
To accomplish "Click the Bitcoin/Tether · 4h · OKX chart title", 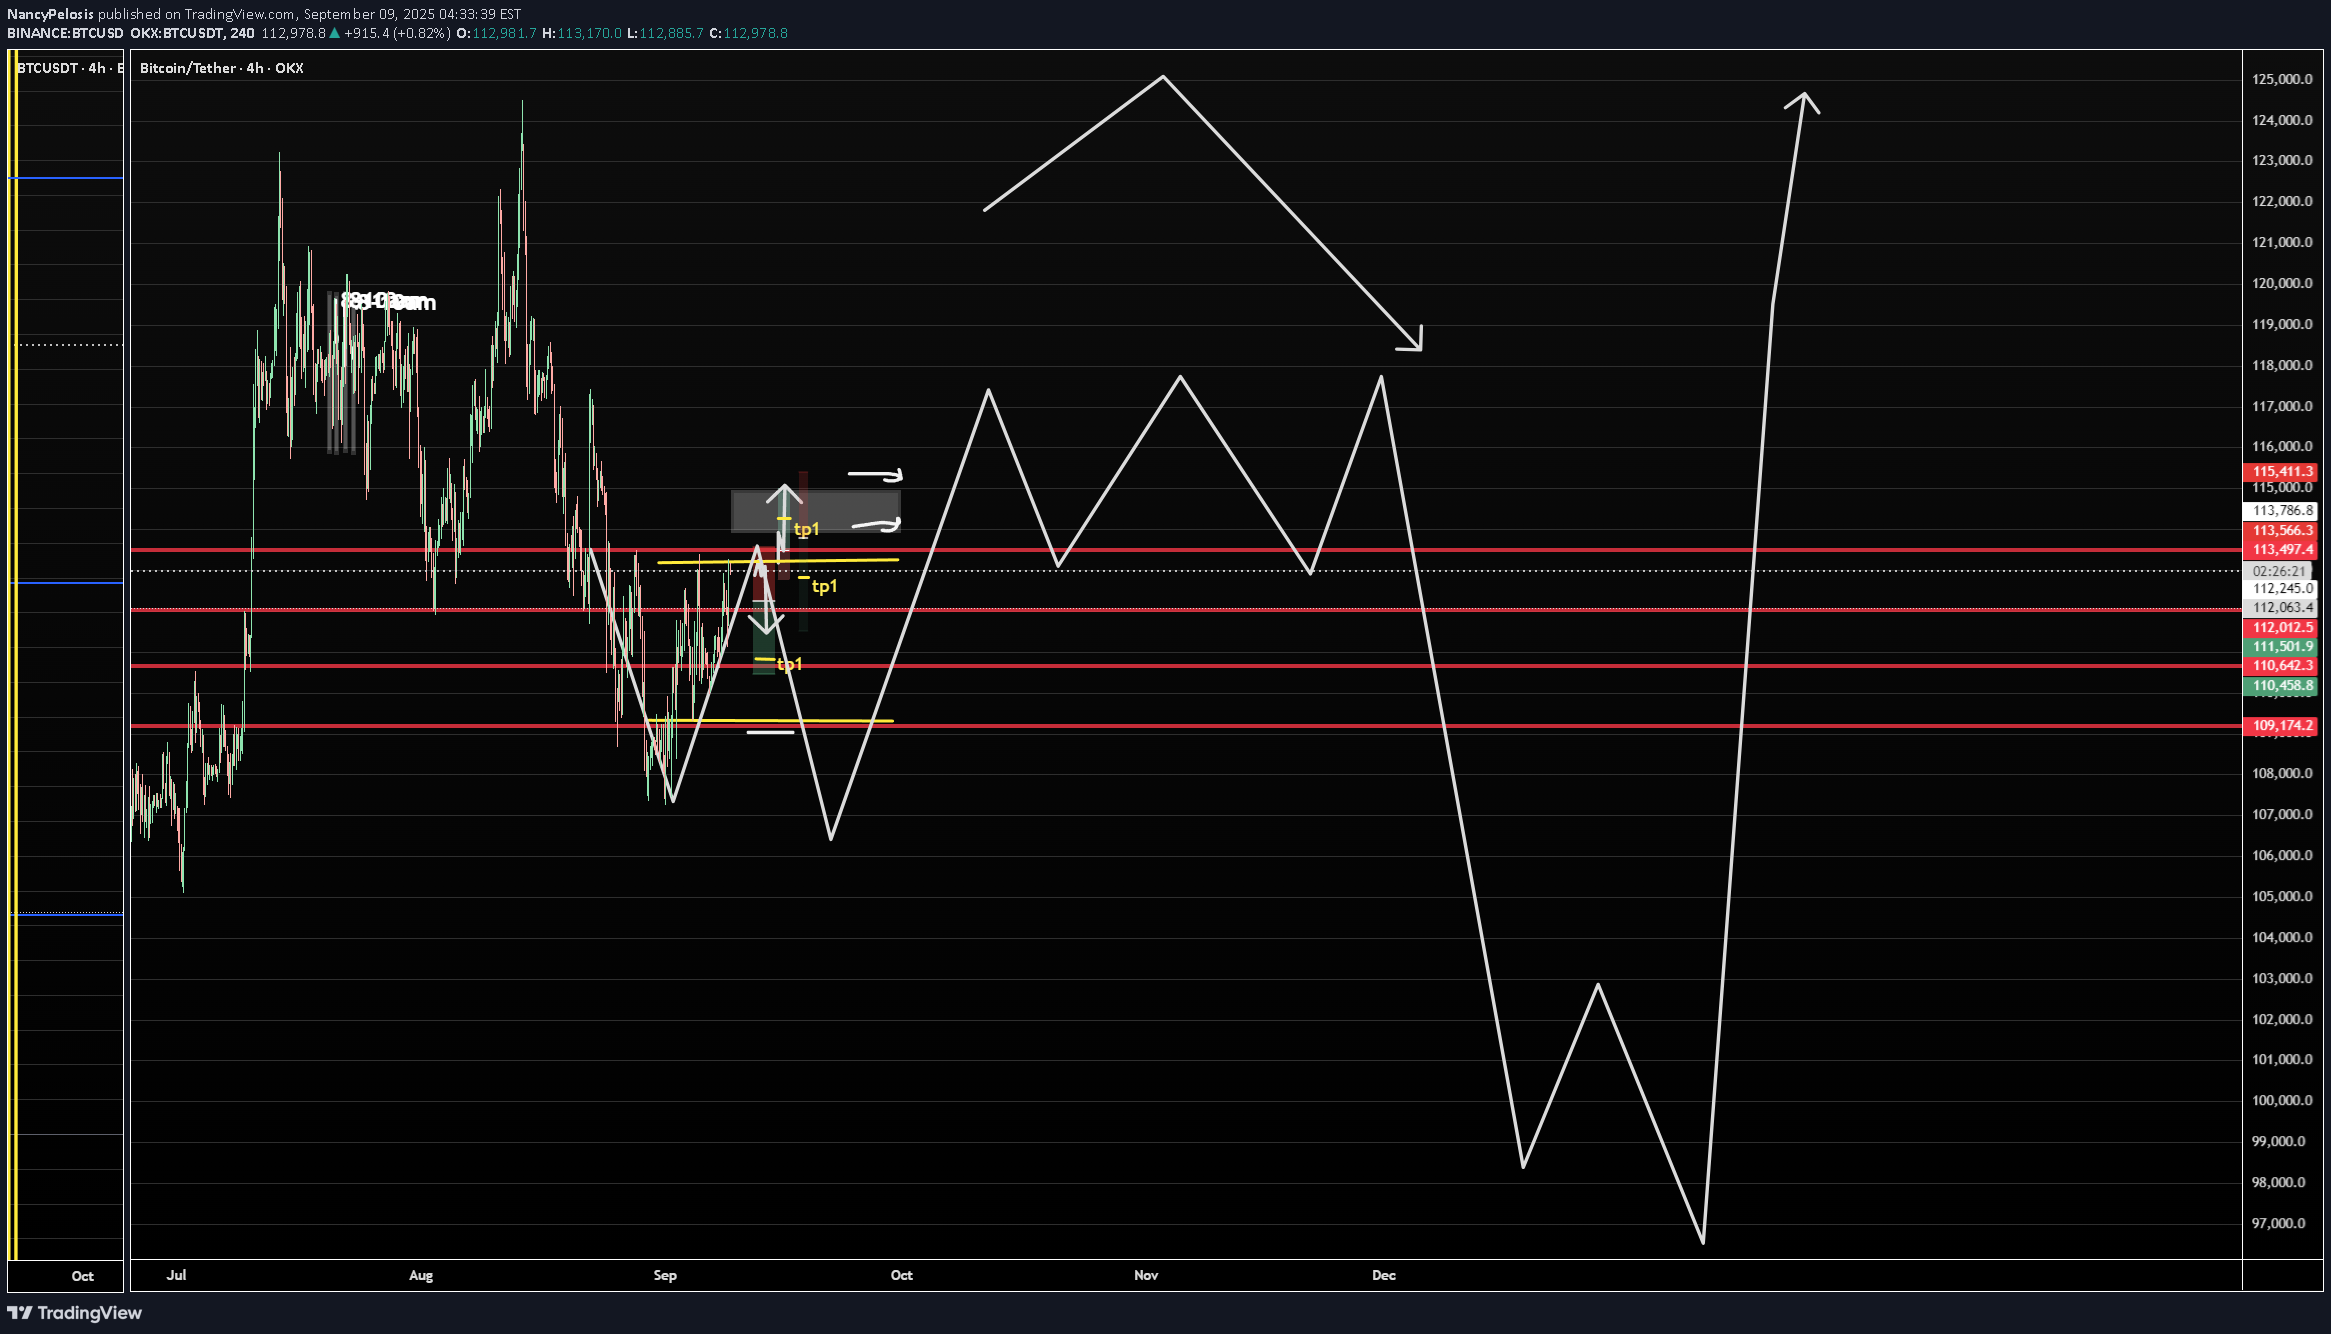I will coord(222,68).
